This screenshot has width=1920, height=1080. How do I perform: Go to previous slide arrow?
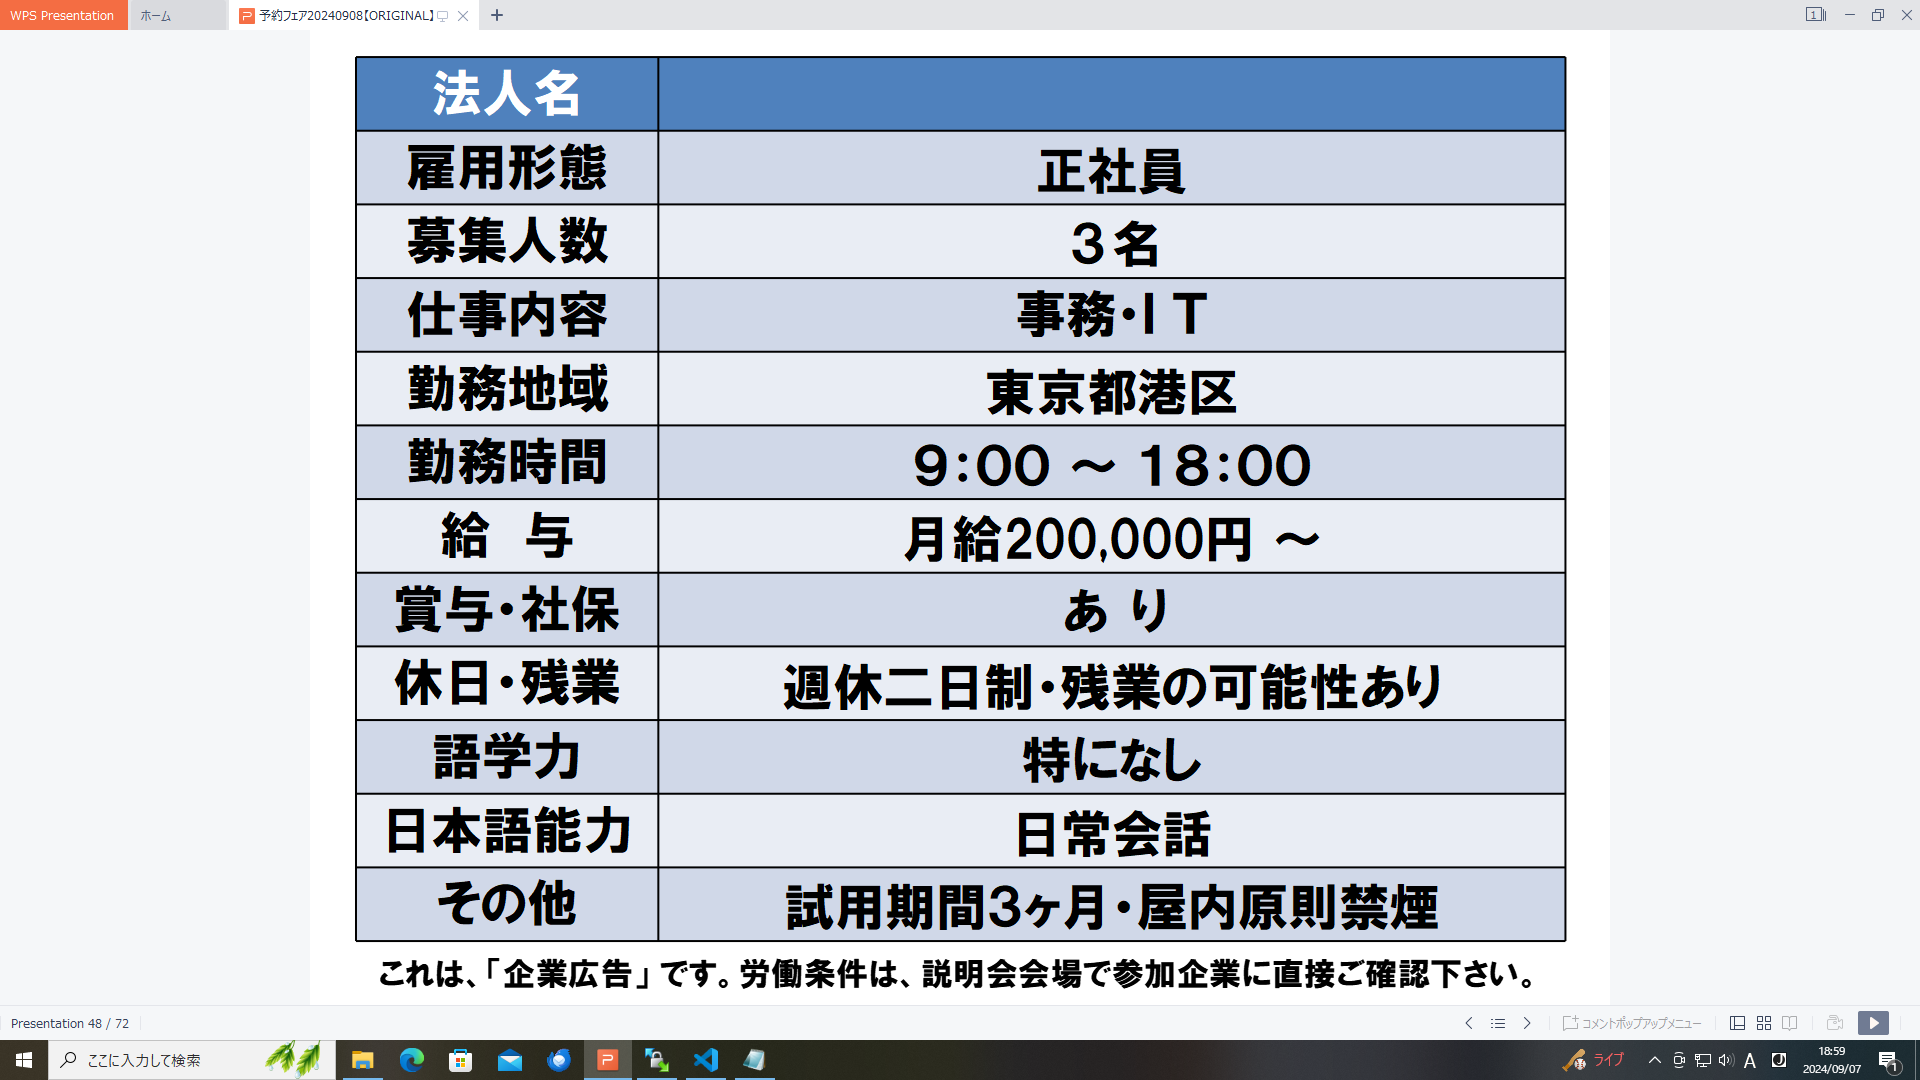1468,1023
